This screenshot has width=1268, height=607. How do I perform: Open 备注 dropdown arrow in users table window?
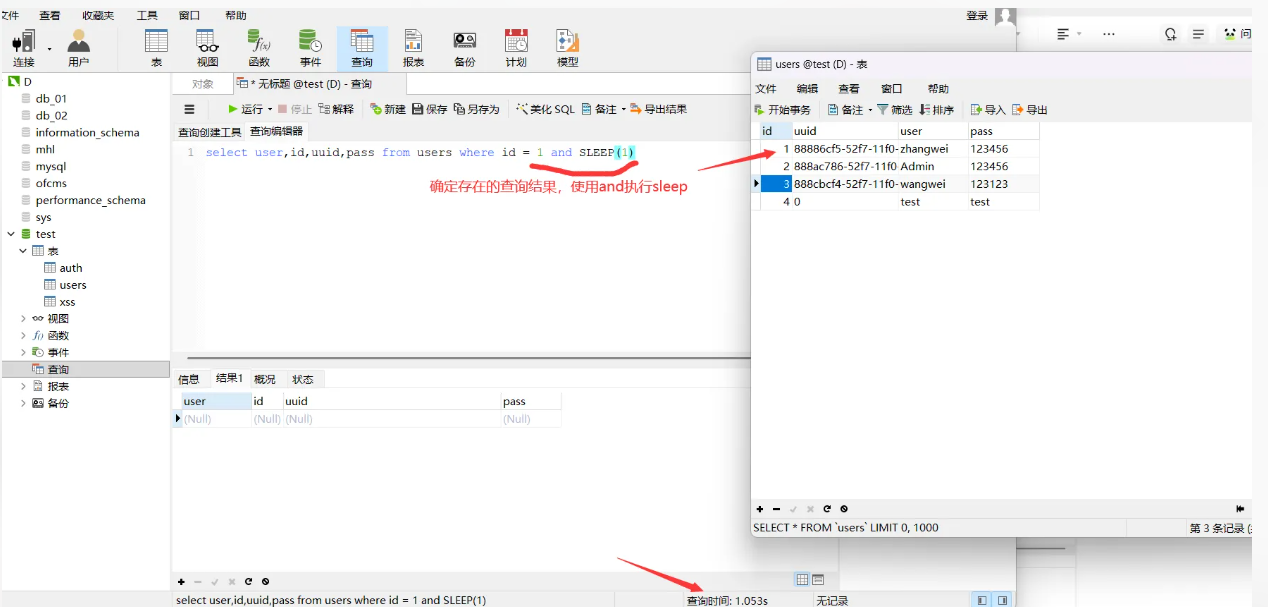pyautogui.click(x=870, y=110)
